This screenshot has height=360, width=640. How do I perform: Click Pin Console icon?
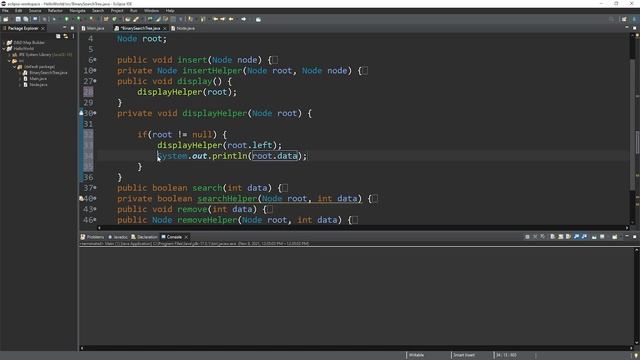coord(594,237)
